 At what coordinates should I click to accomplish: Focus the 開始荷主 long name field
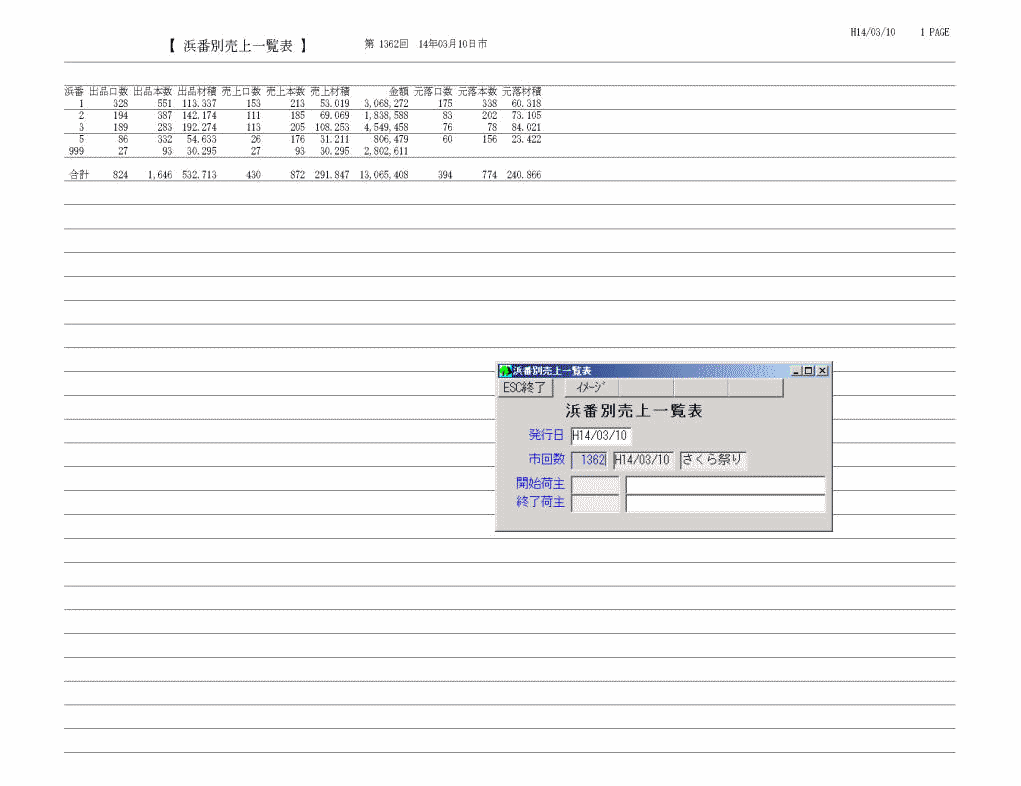[x=725, y=485]
